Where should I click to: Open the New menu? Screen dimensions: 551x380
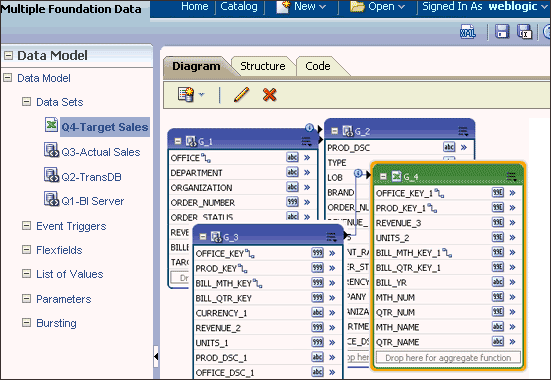[301, 7]
